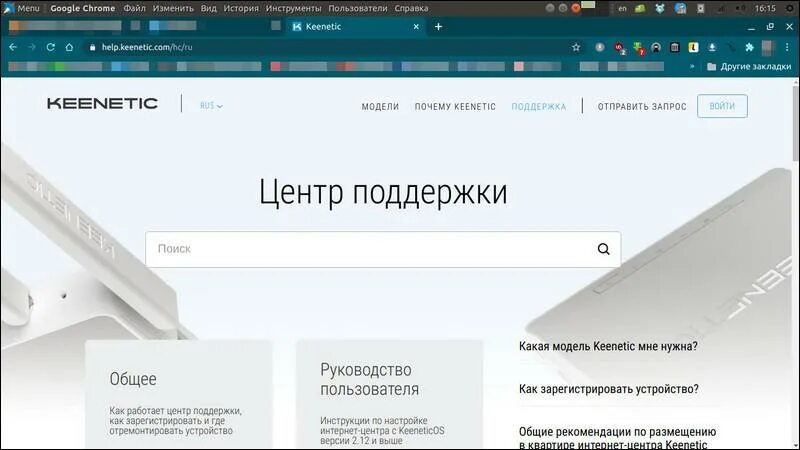The image size is (800, 450).
Task: Open the green download-arrow extension with red badge
Action: click(638, 47)
